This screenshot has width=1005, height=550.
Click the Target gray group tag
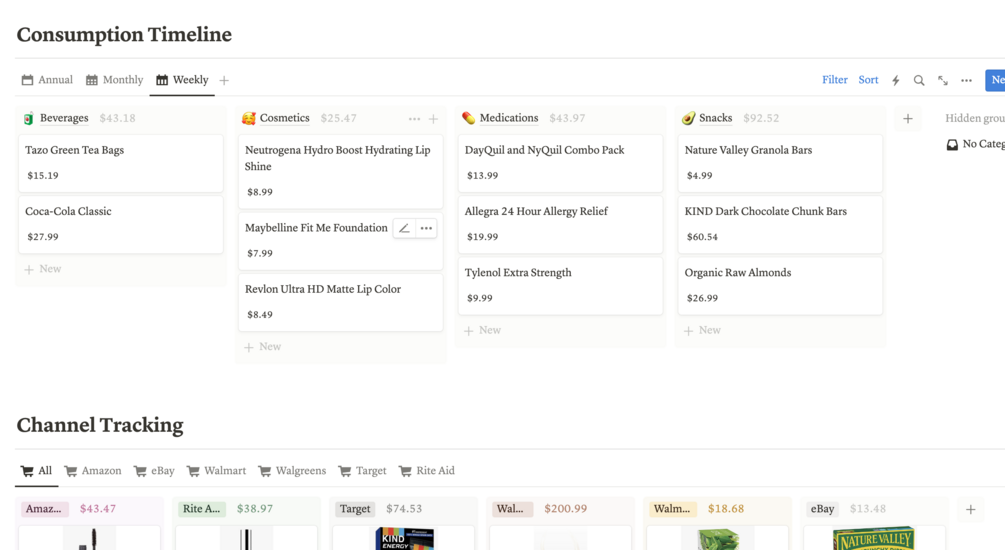pos(355,509)
